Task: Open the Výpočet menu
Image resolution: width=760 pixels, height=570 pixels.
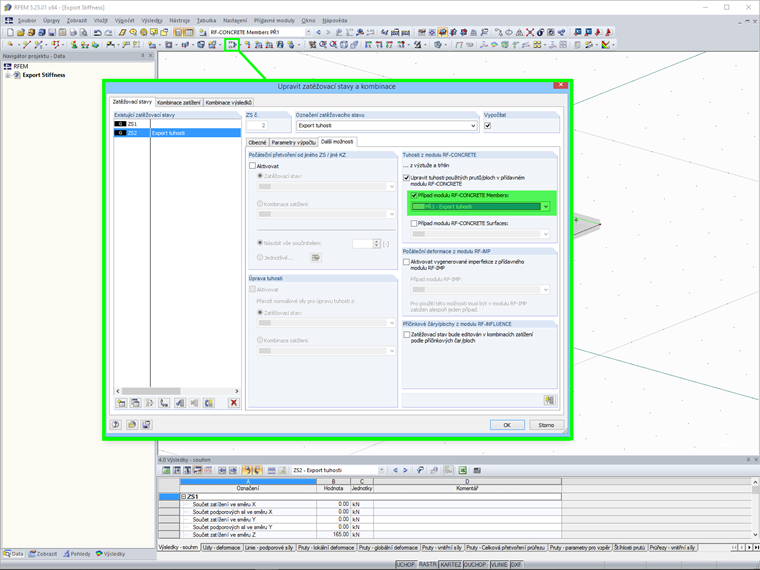Action: 125,20
